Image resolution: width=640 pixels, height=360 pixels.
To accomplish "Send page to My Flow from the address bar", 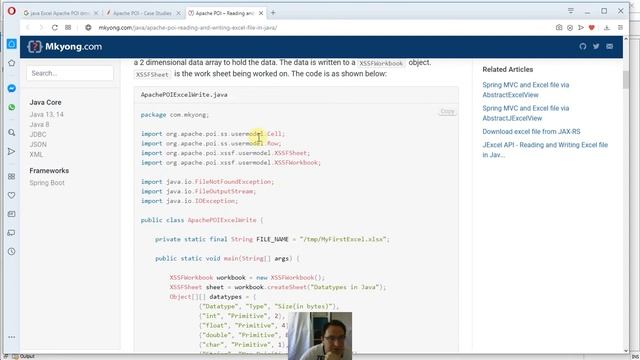I will pos(581,27).
